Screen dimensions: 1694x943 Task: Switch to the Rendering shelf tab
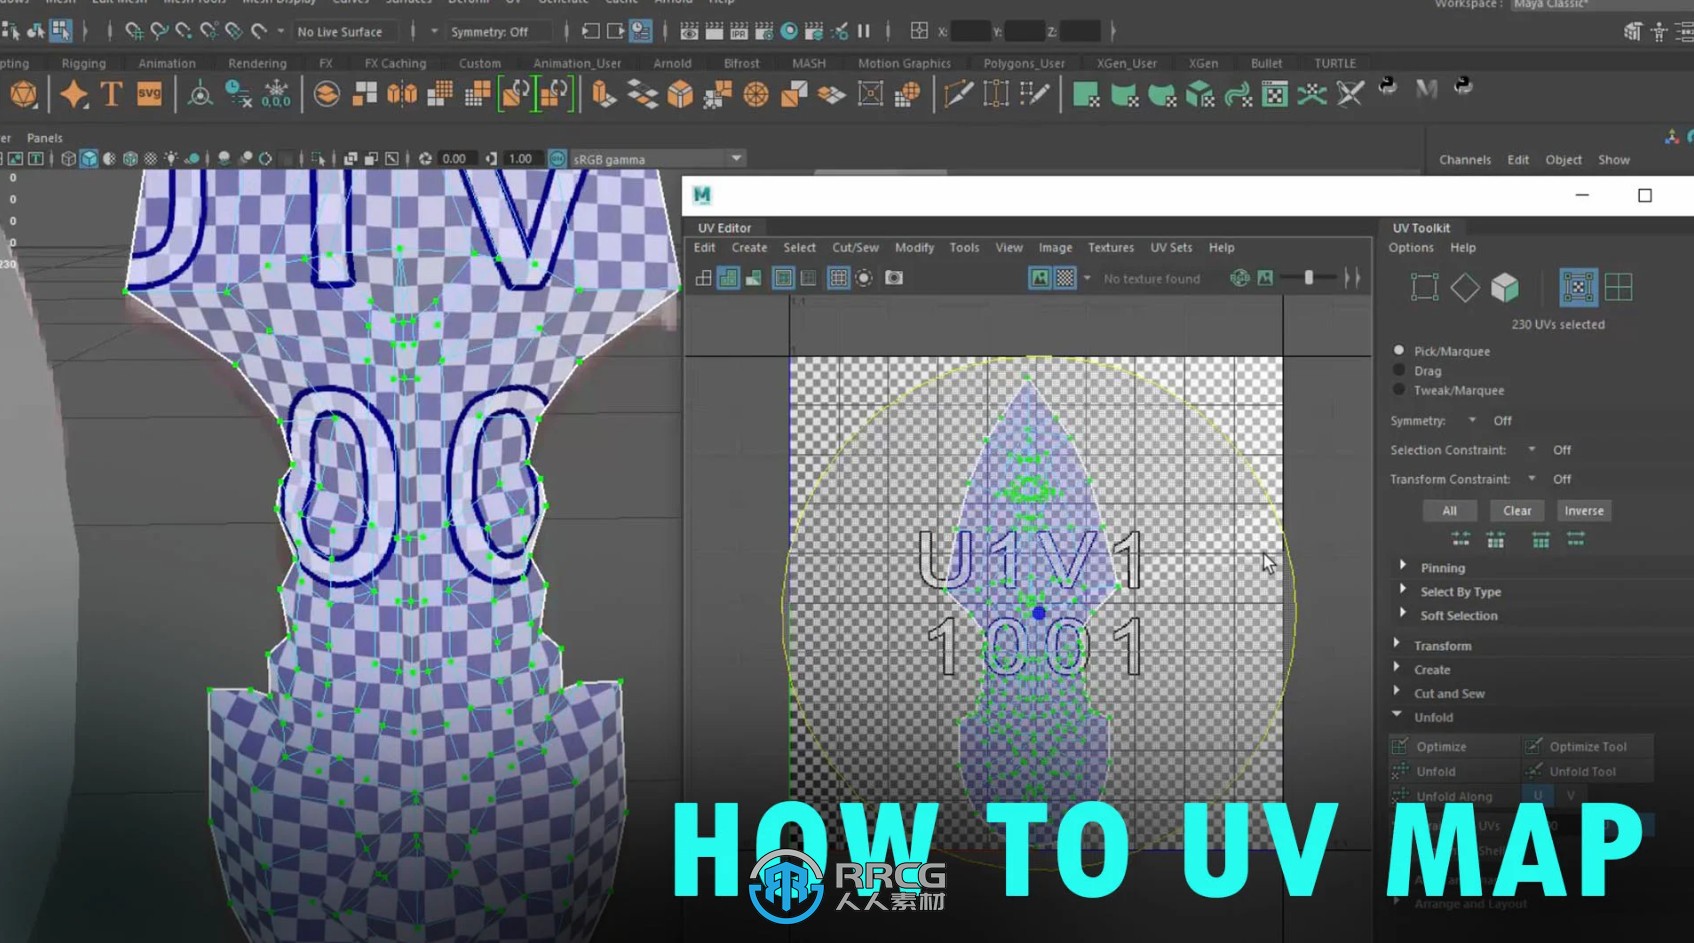[x=257, y=63]
